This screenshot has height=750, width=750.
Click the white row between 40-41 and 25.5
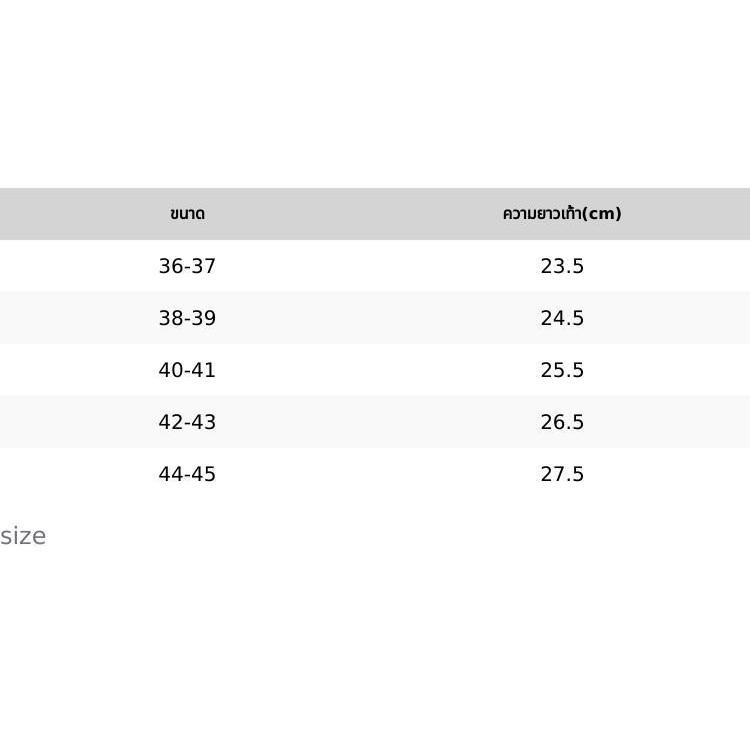375,370
